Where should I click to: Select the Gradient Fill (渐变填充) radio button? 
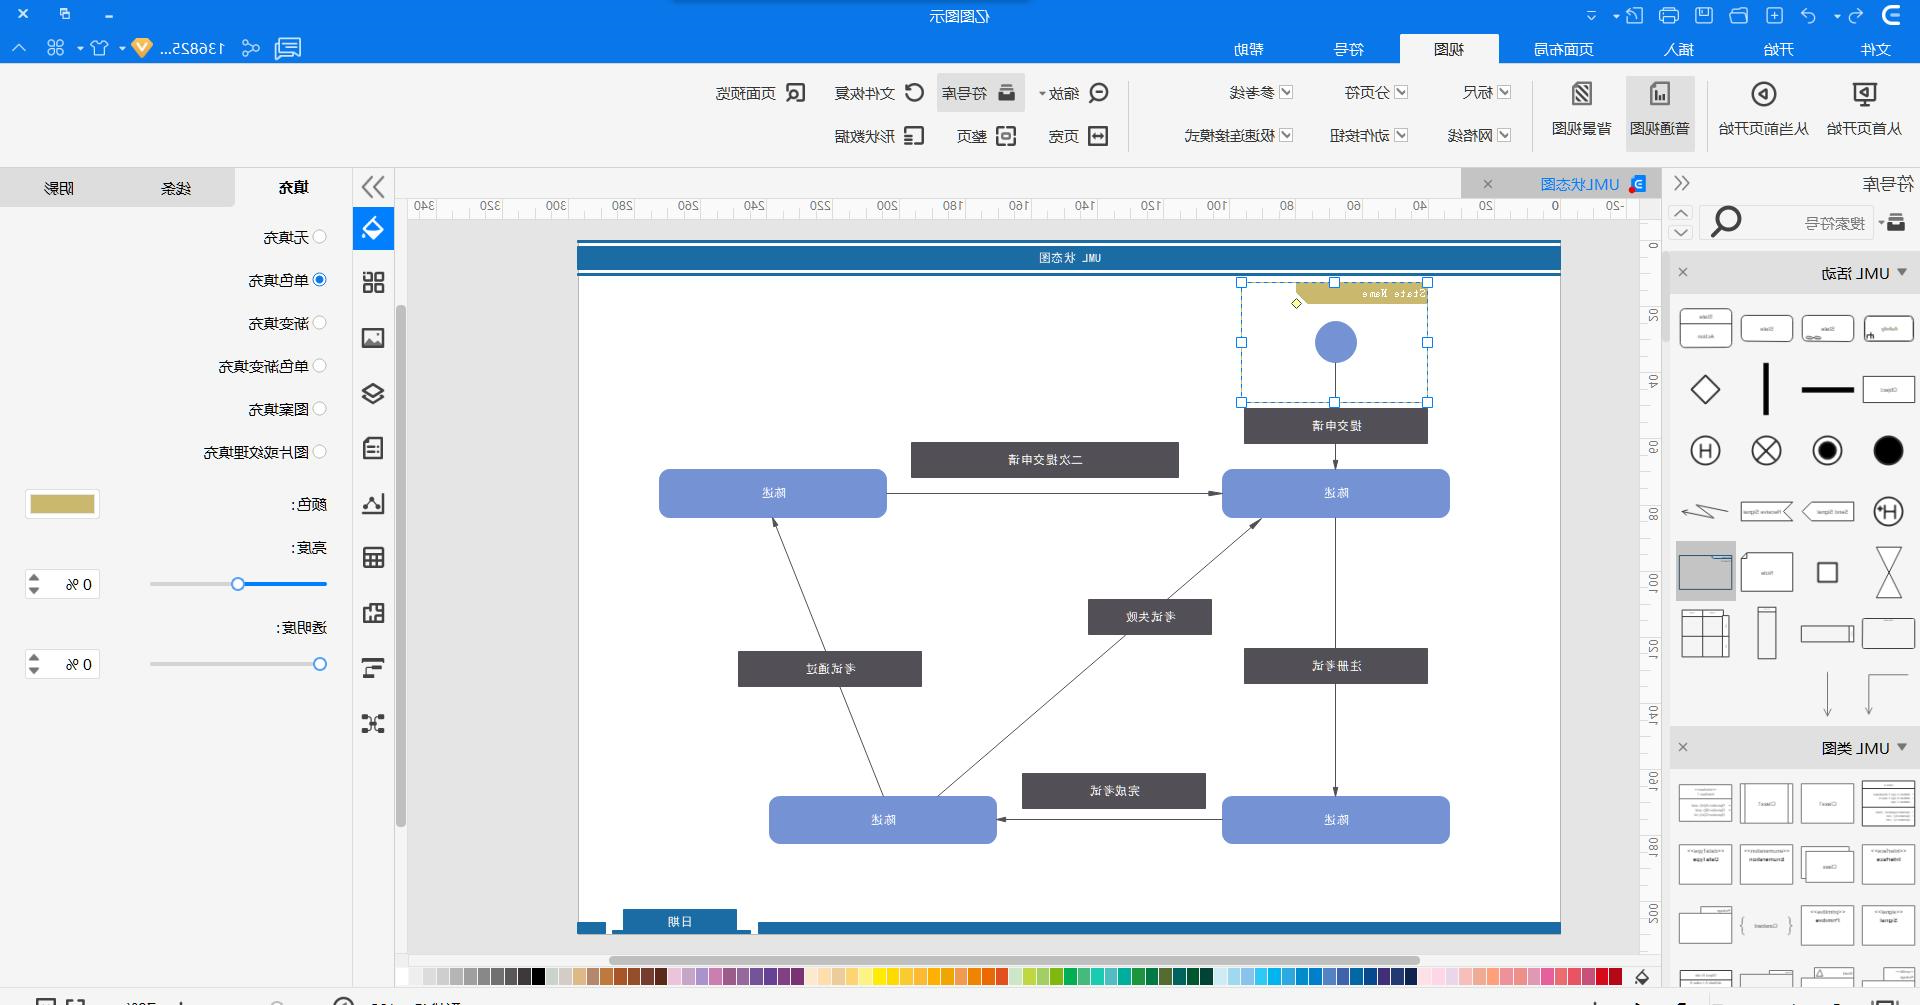pos(320,323)
